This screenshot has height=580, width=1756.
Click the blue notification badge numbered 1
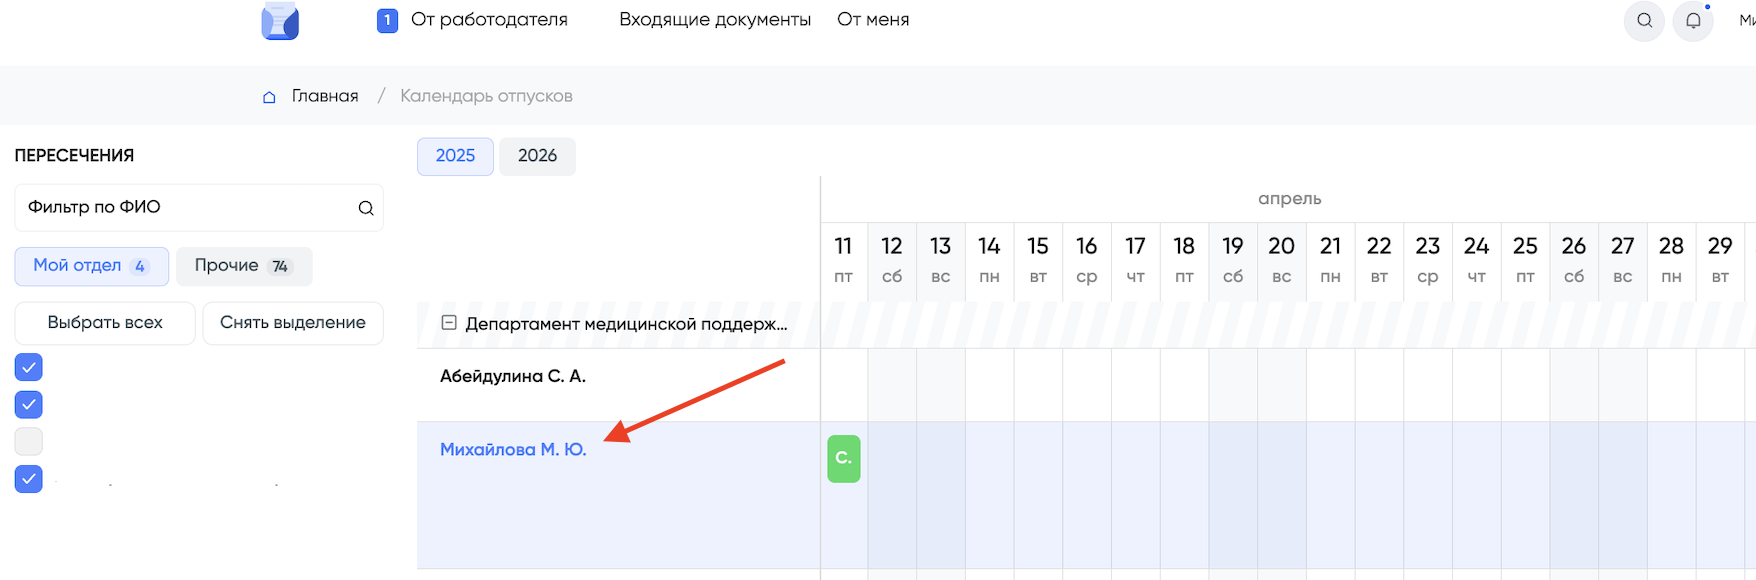pos(387,20)
